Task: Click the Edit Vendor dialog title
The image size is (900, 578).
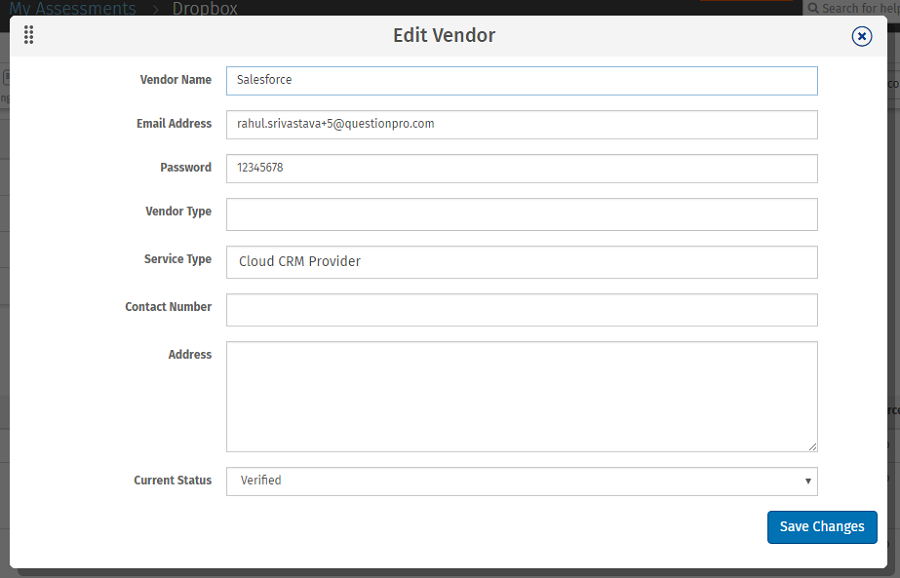Action: 444,36
